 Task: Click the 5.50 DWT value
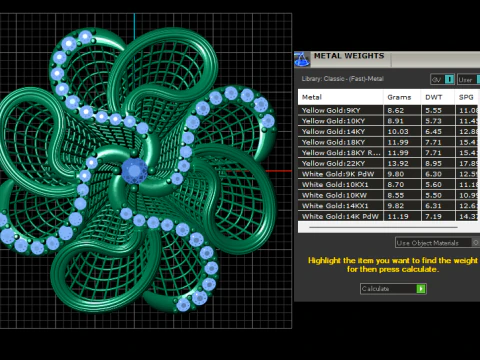[x=433, y=195]
